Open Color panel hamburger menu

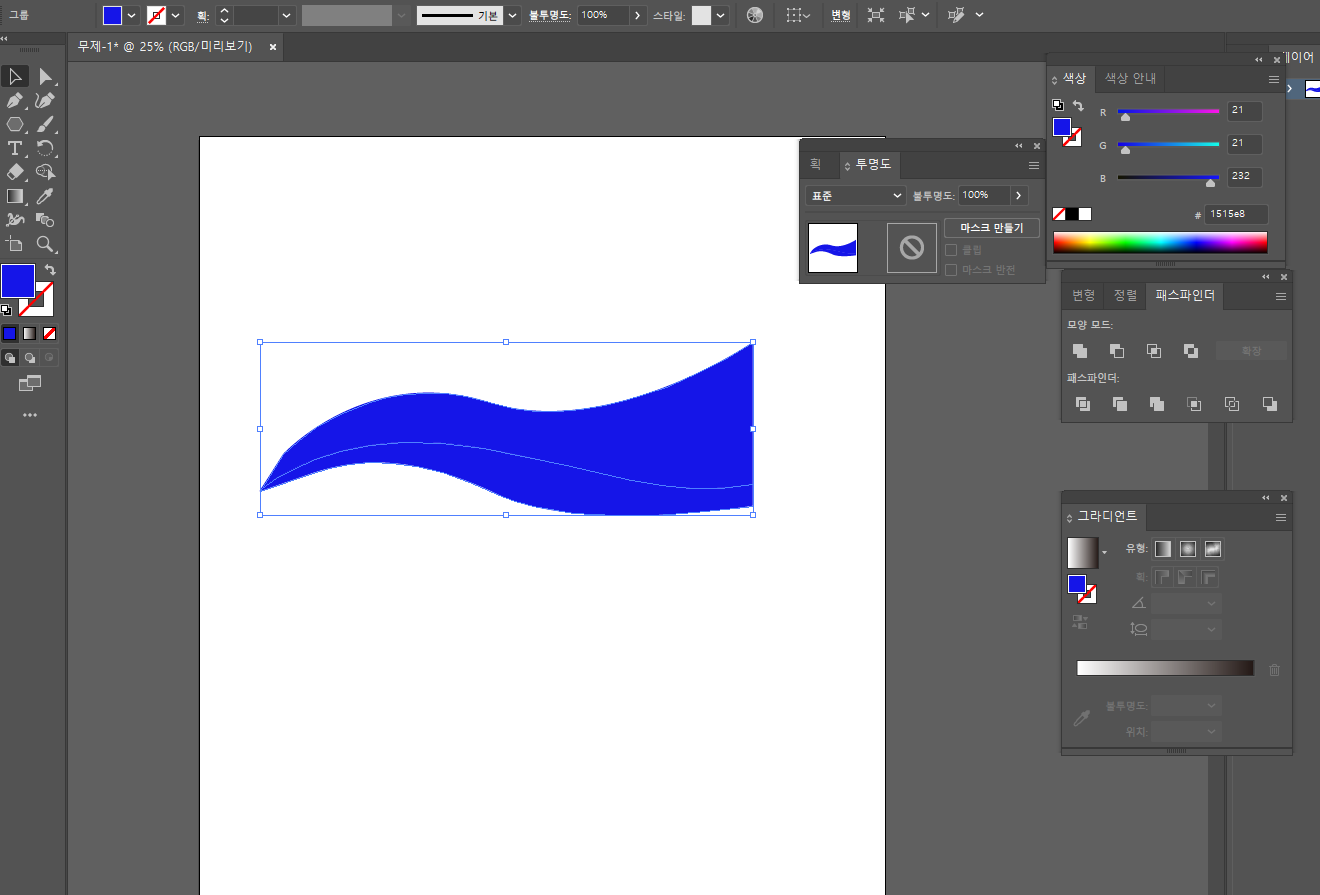click(1274, 79)
